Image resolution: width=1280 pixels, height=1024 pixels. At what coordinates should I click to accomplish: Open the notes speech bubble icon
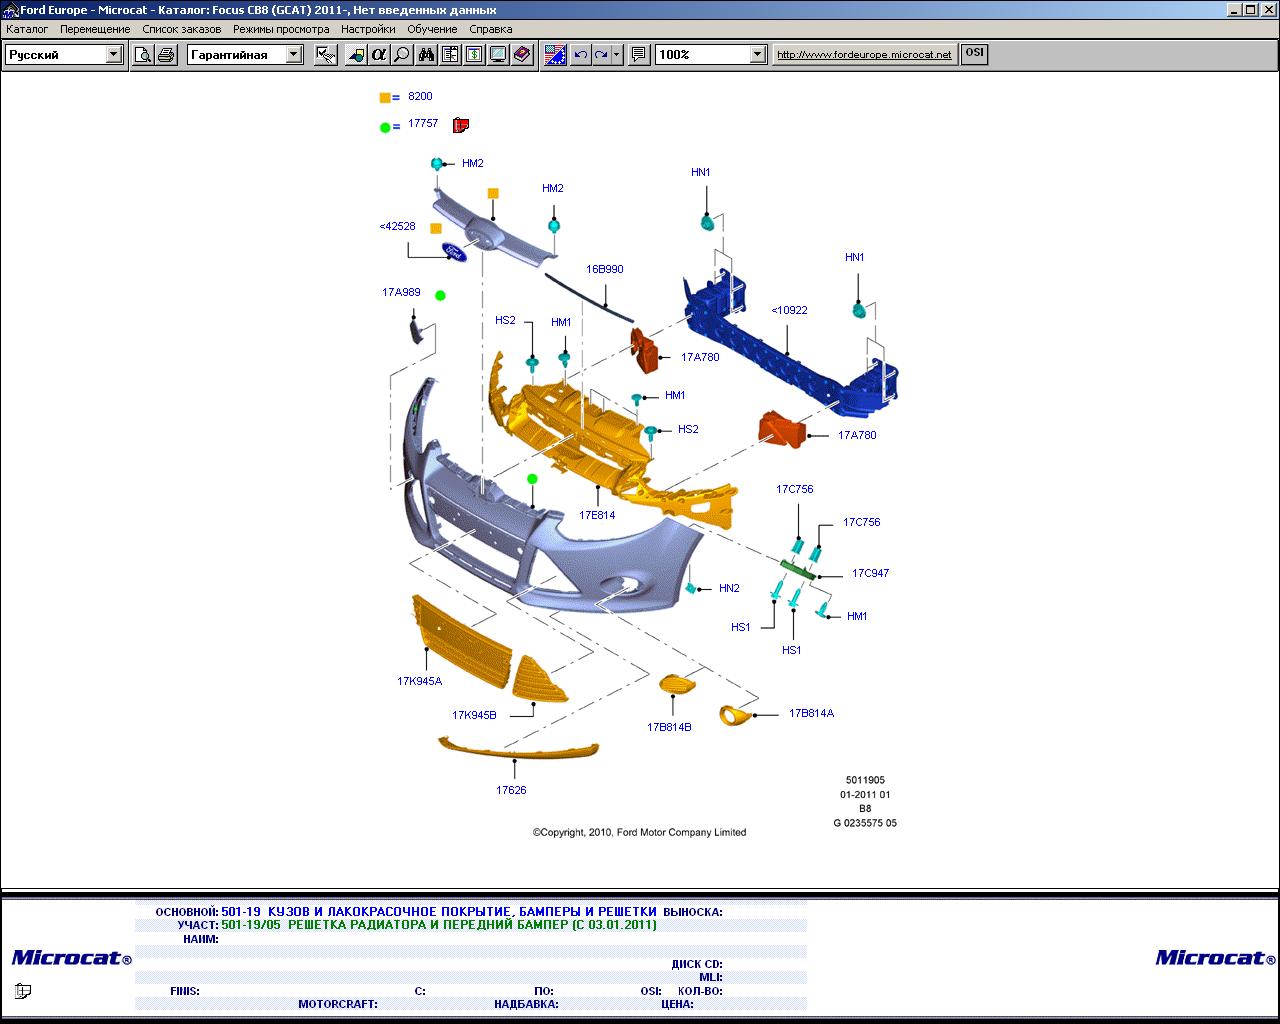point(639,55)
